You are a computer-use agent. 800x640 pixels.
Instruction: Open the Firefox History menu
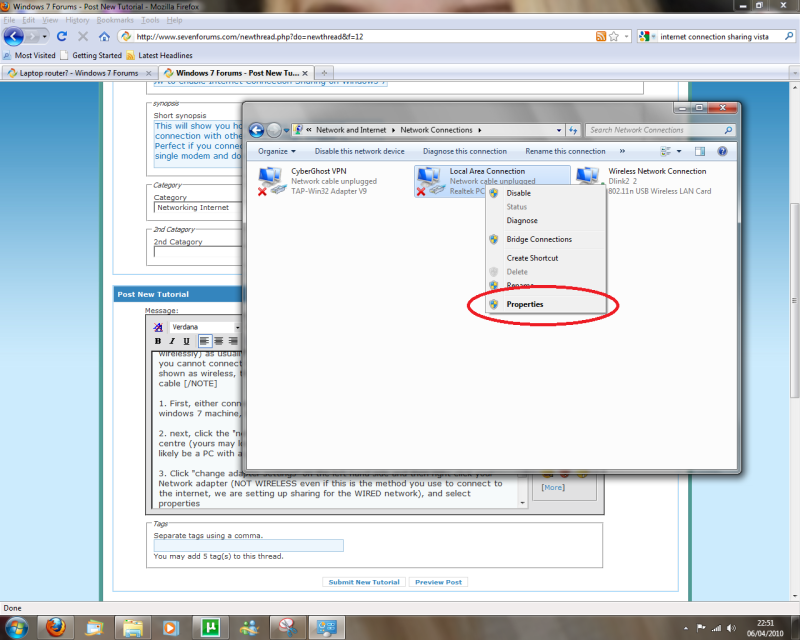77,20
